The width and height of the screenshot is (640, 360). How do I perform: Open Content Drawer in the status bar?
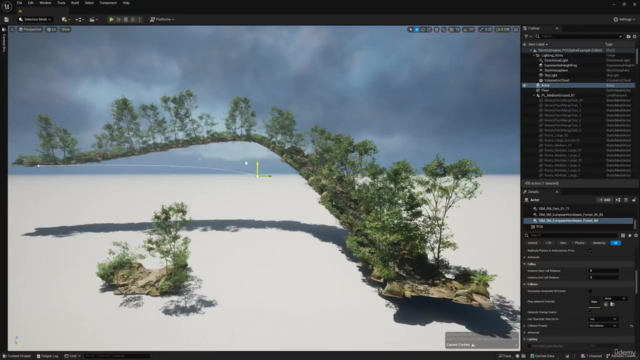pyautogui.click(x=17, y=356)
